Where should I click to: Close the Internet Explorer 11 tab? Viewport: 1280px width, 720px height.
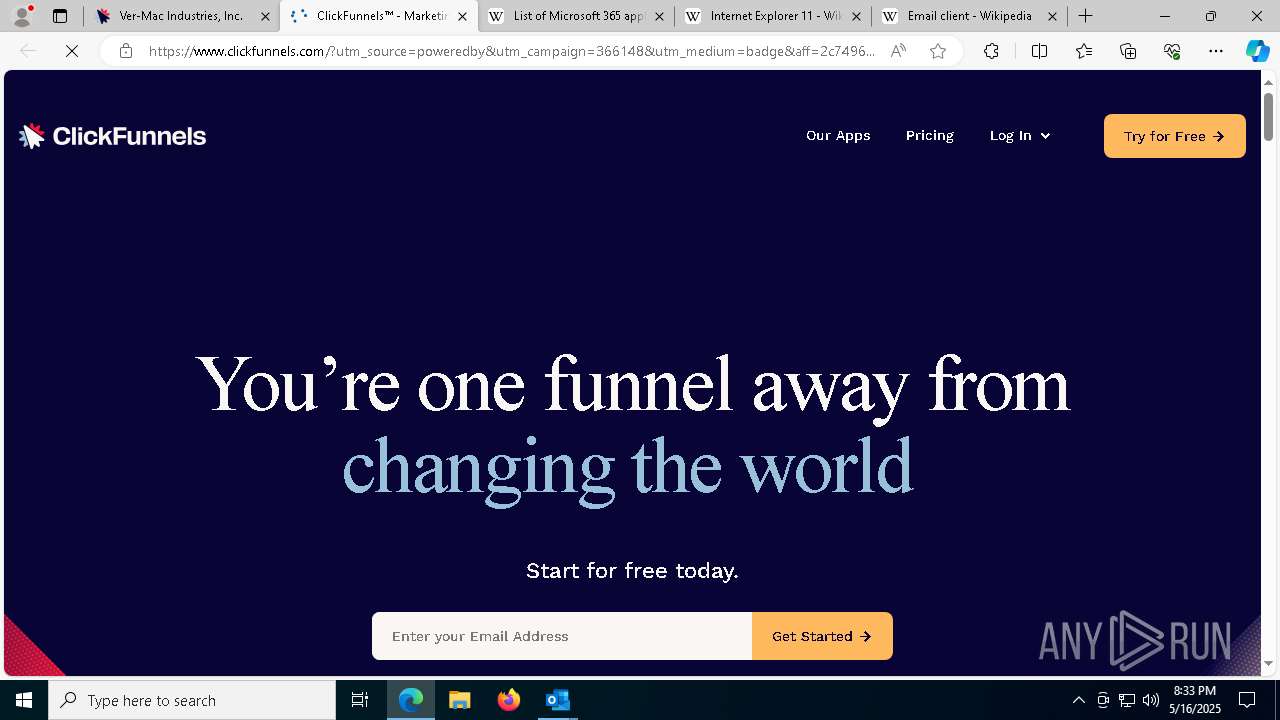(856, 16)
